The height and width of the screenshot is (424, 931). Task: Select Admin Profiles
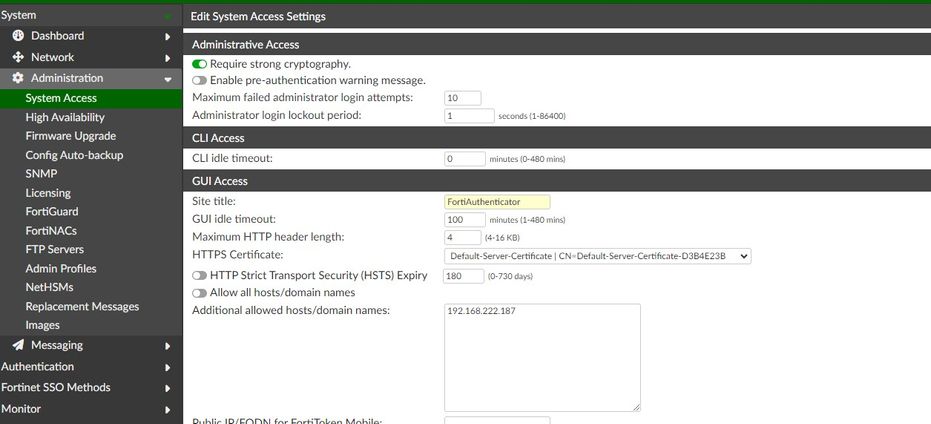[x=61, y=268]
